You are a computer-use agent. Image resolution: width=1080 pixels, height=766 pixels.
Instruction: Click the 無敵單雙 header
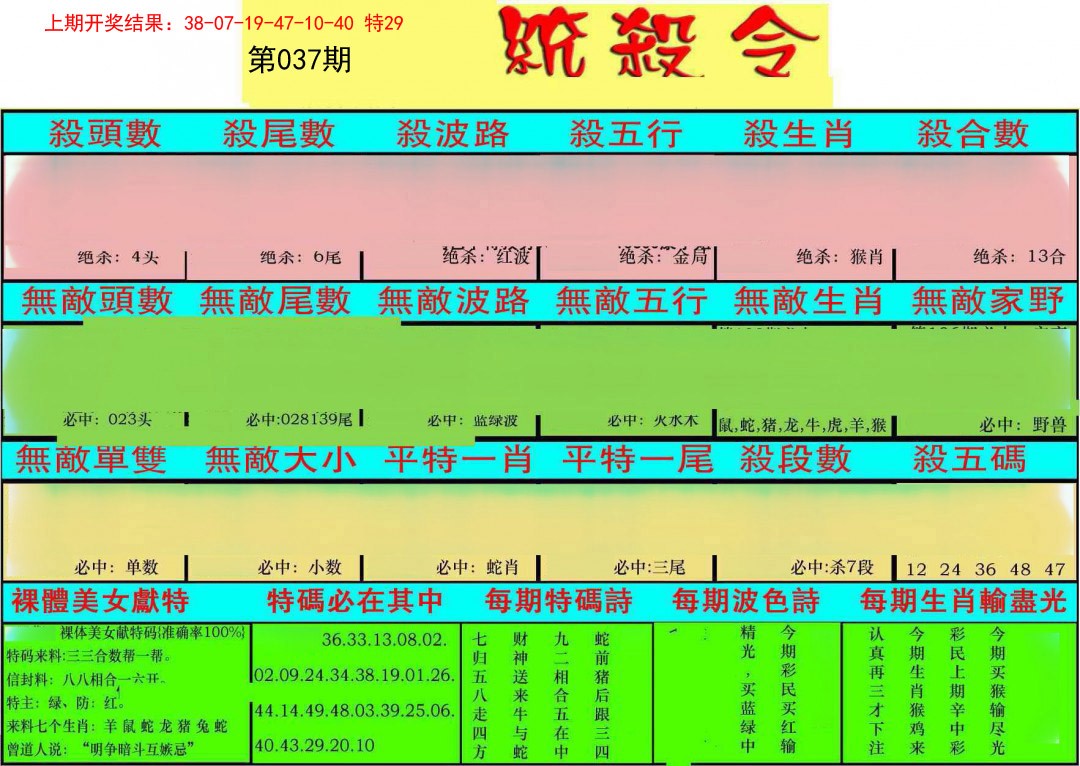click(92, 459)
